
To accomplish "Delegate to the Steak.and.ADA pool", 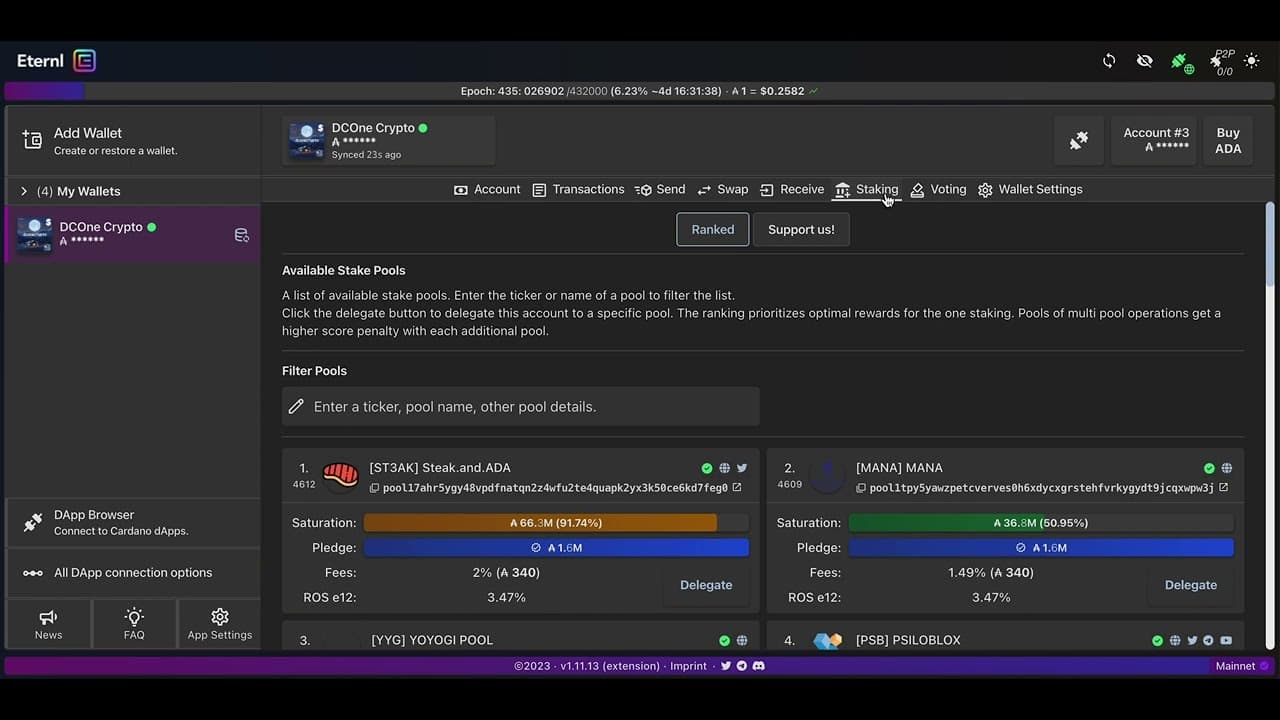I will point(706,585).
